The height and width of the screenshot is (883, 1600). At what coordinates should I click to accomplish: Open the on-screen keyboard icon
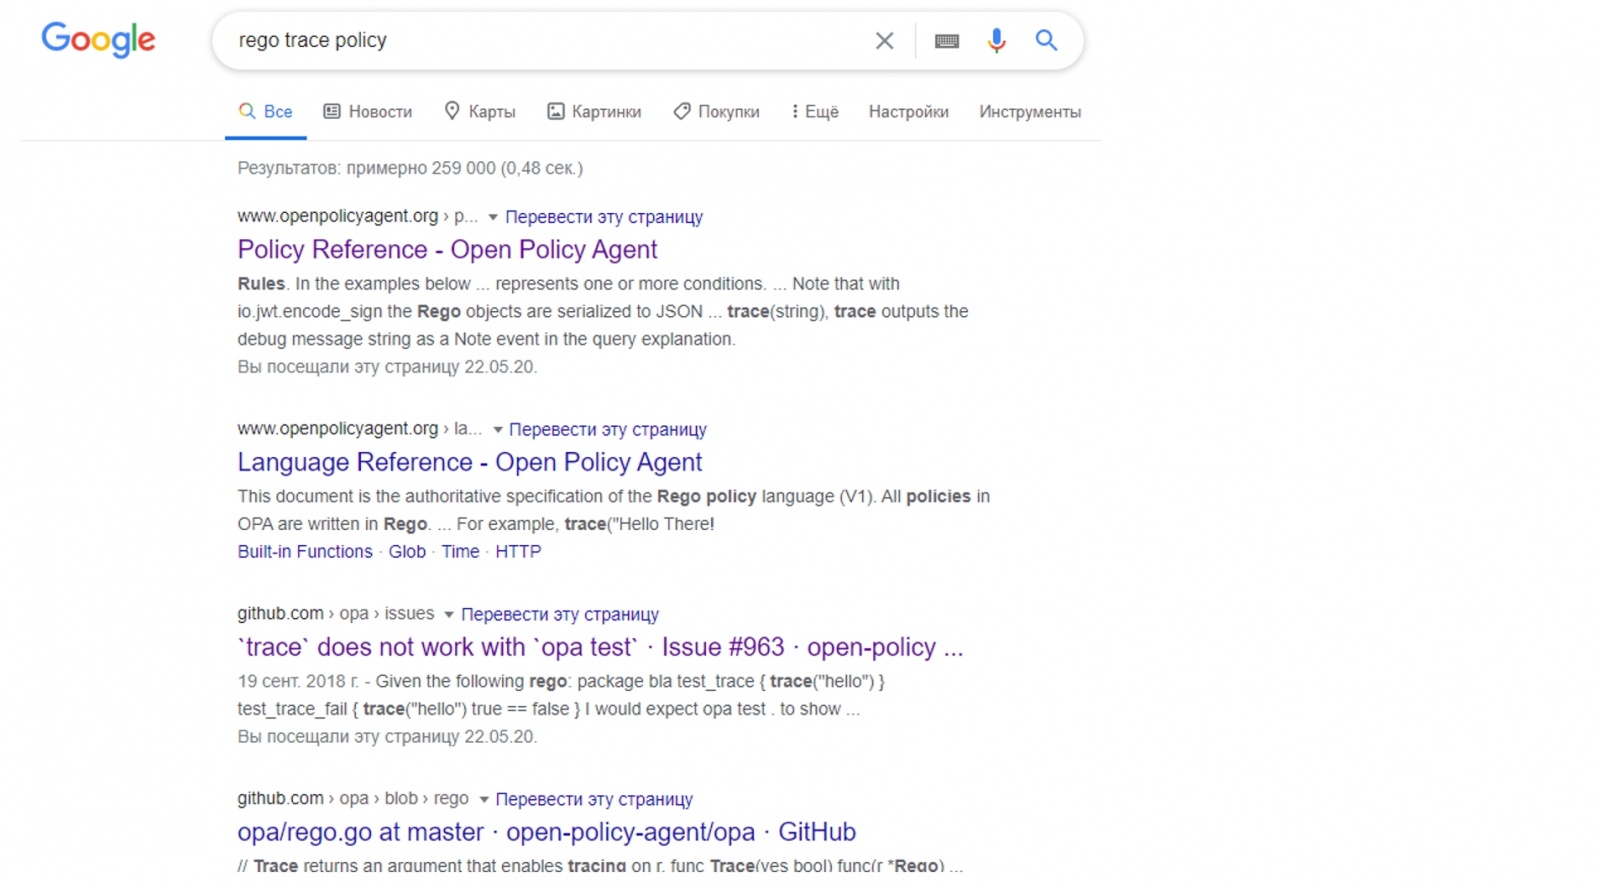[946, 41]
